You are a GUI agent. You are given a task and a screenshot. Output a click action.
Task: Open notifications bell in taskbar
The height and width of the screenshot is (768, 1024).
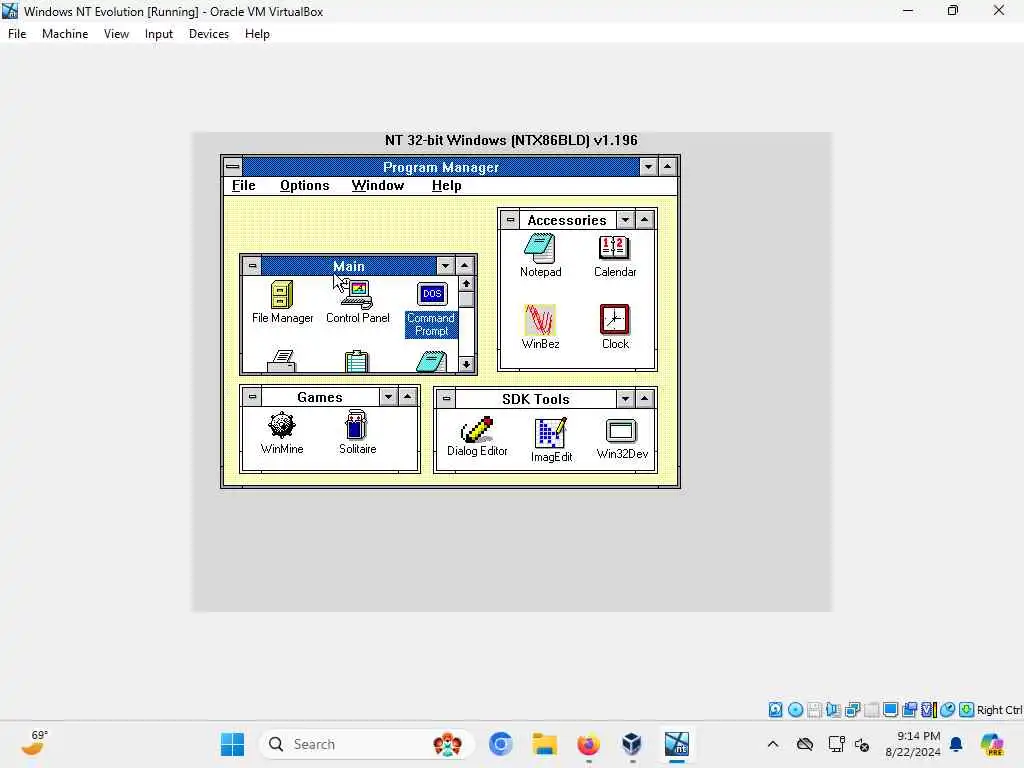tap(956, 744)
